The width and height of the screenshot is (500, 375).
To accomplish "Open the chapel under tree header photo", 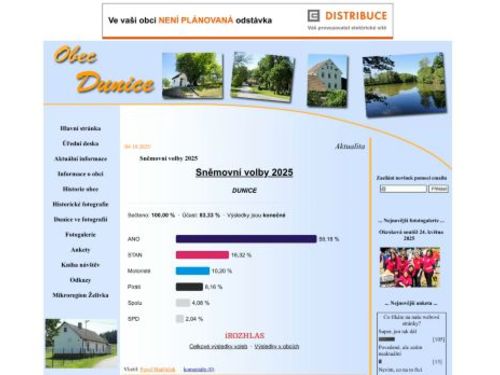I will pyautogui.click(x=193, y=75).
